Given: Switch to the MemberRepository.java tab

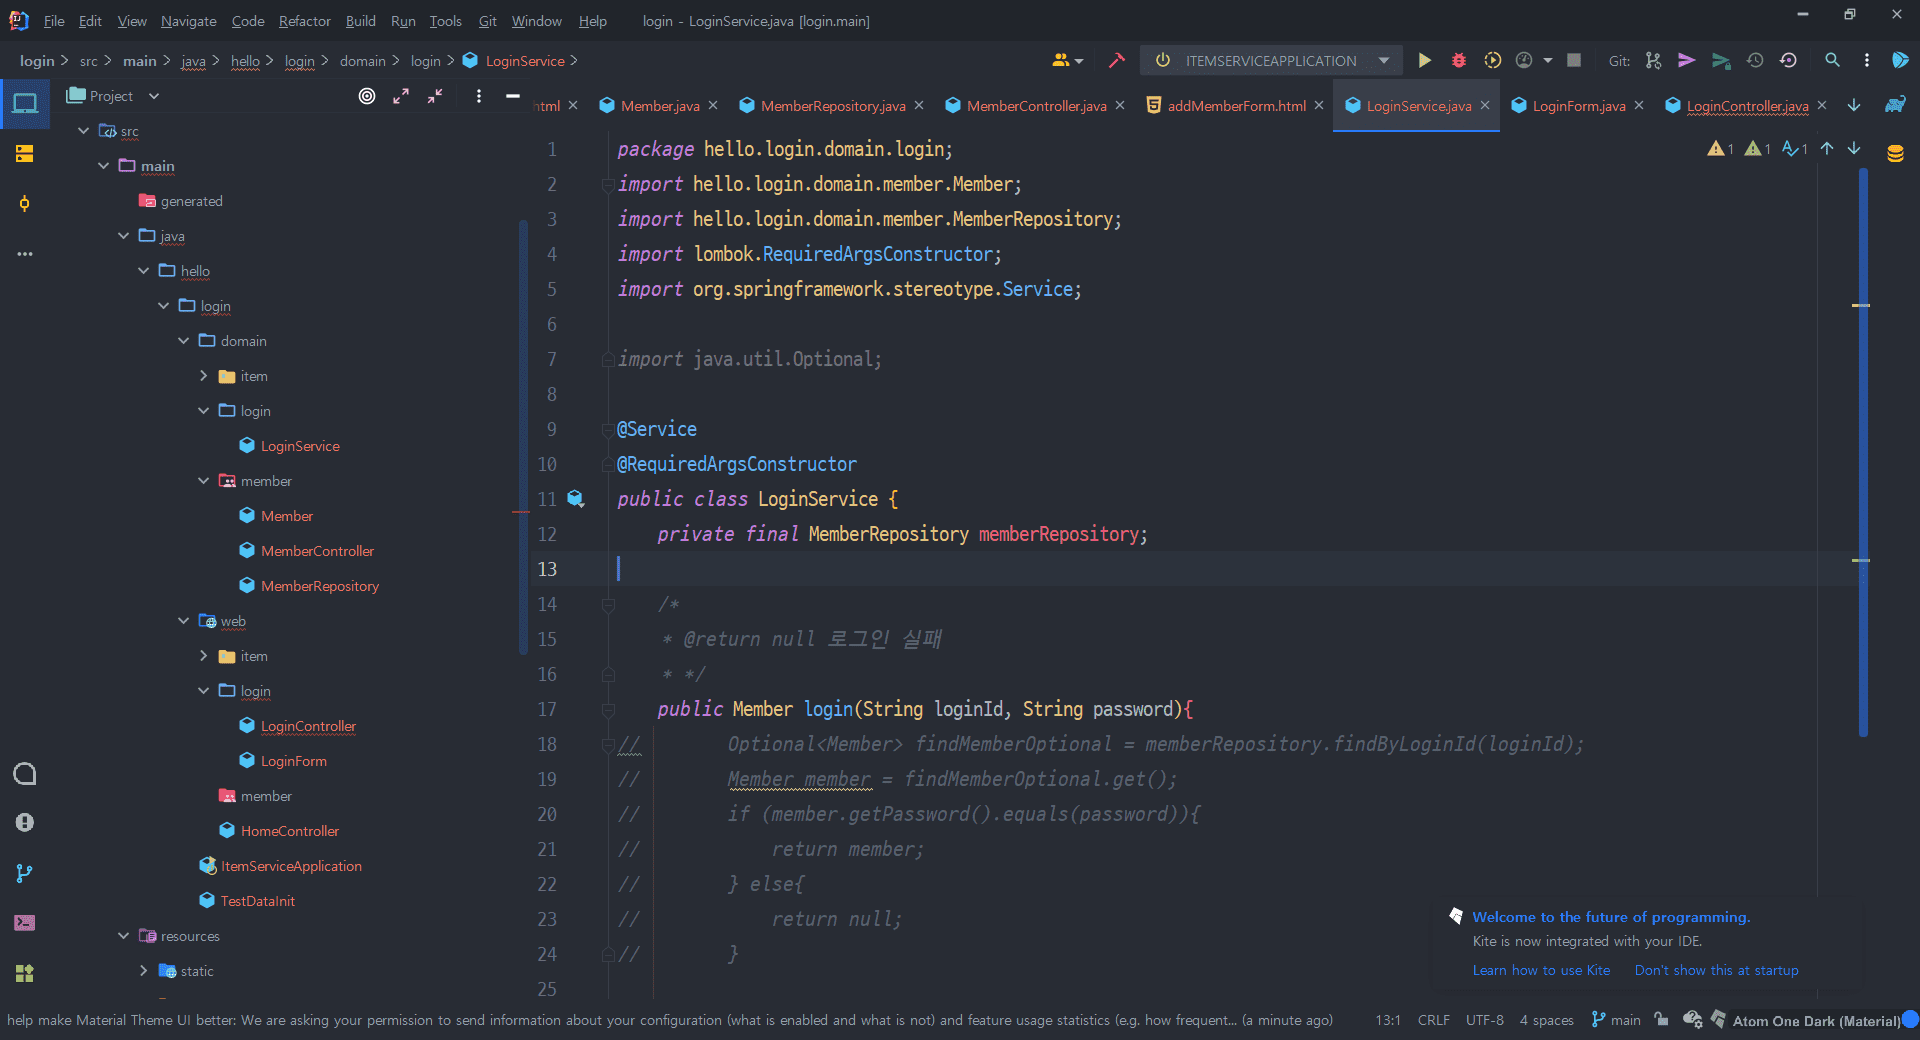Looking at the screenshot, I should pyautogui.click(x=832, y=106).
